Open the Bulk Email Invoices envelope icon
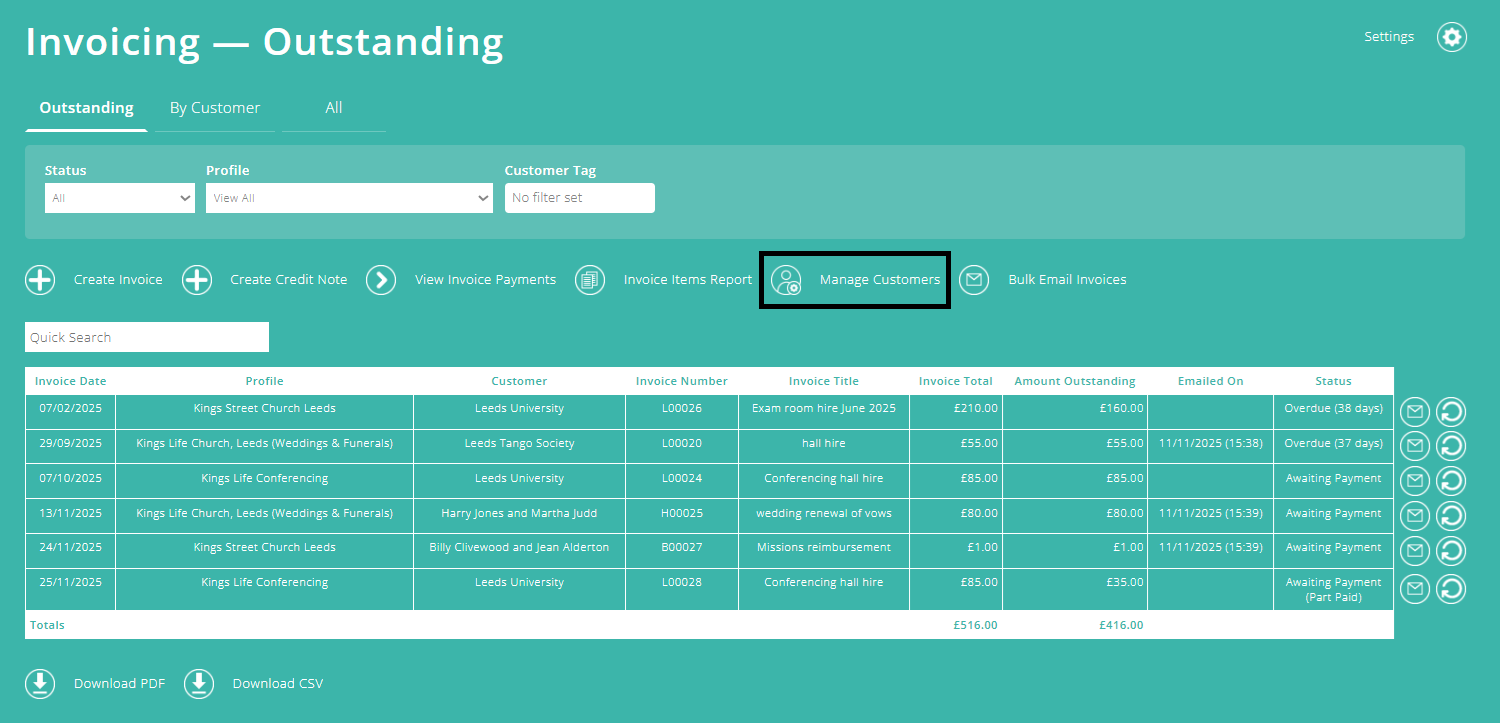Screen dimensions: 1500x723 pyautogui.click(x=974, y=280)
